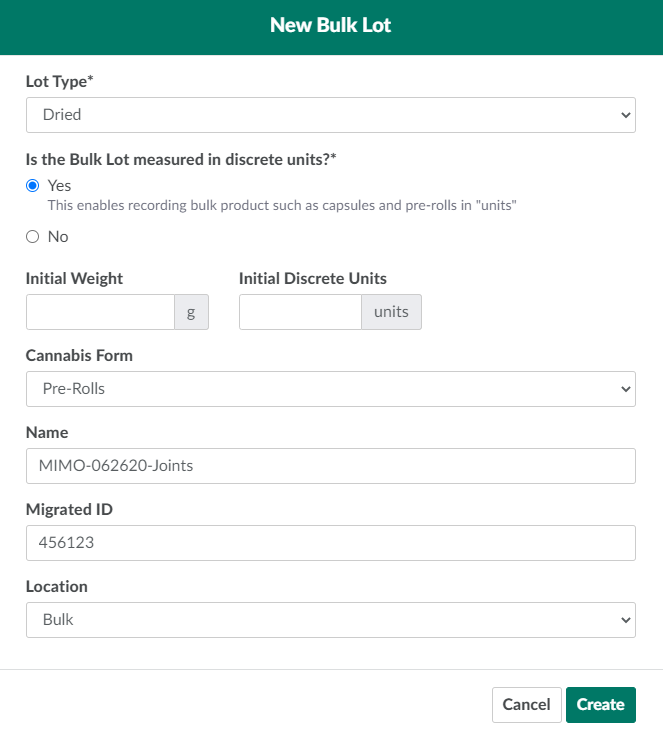This screenshot has width=663, height=735.
Task: Select the Yes radio button
Action: pyautogui.click(x=33, y=186)
